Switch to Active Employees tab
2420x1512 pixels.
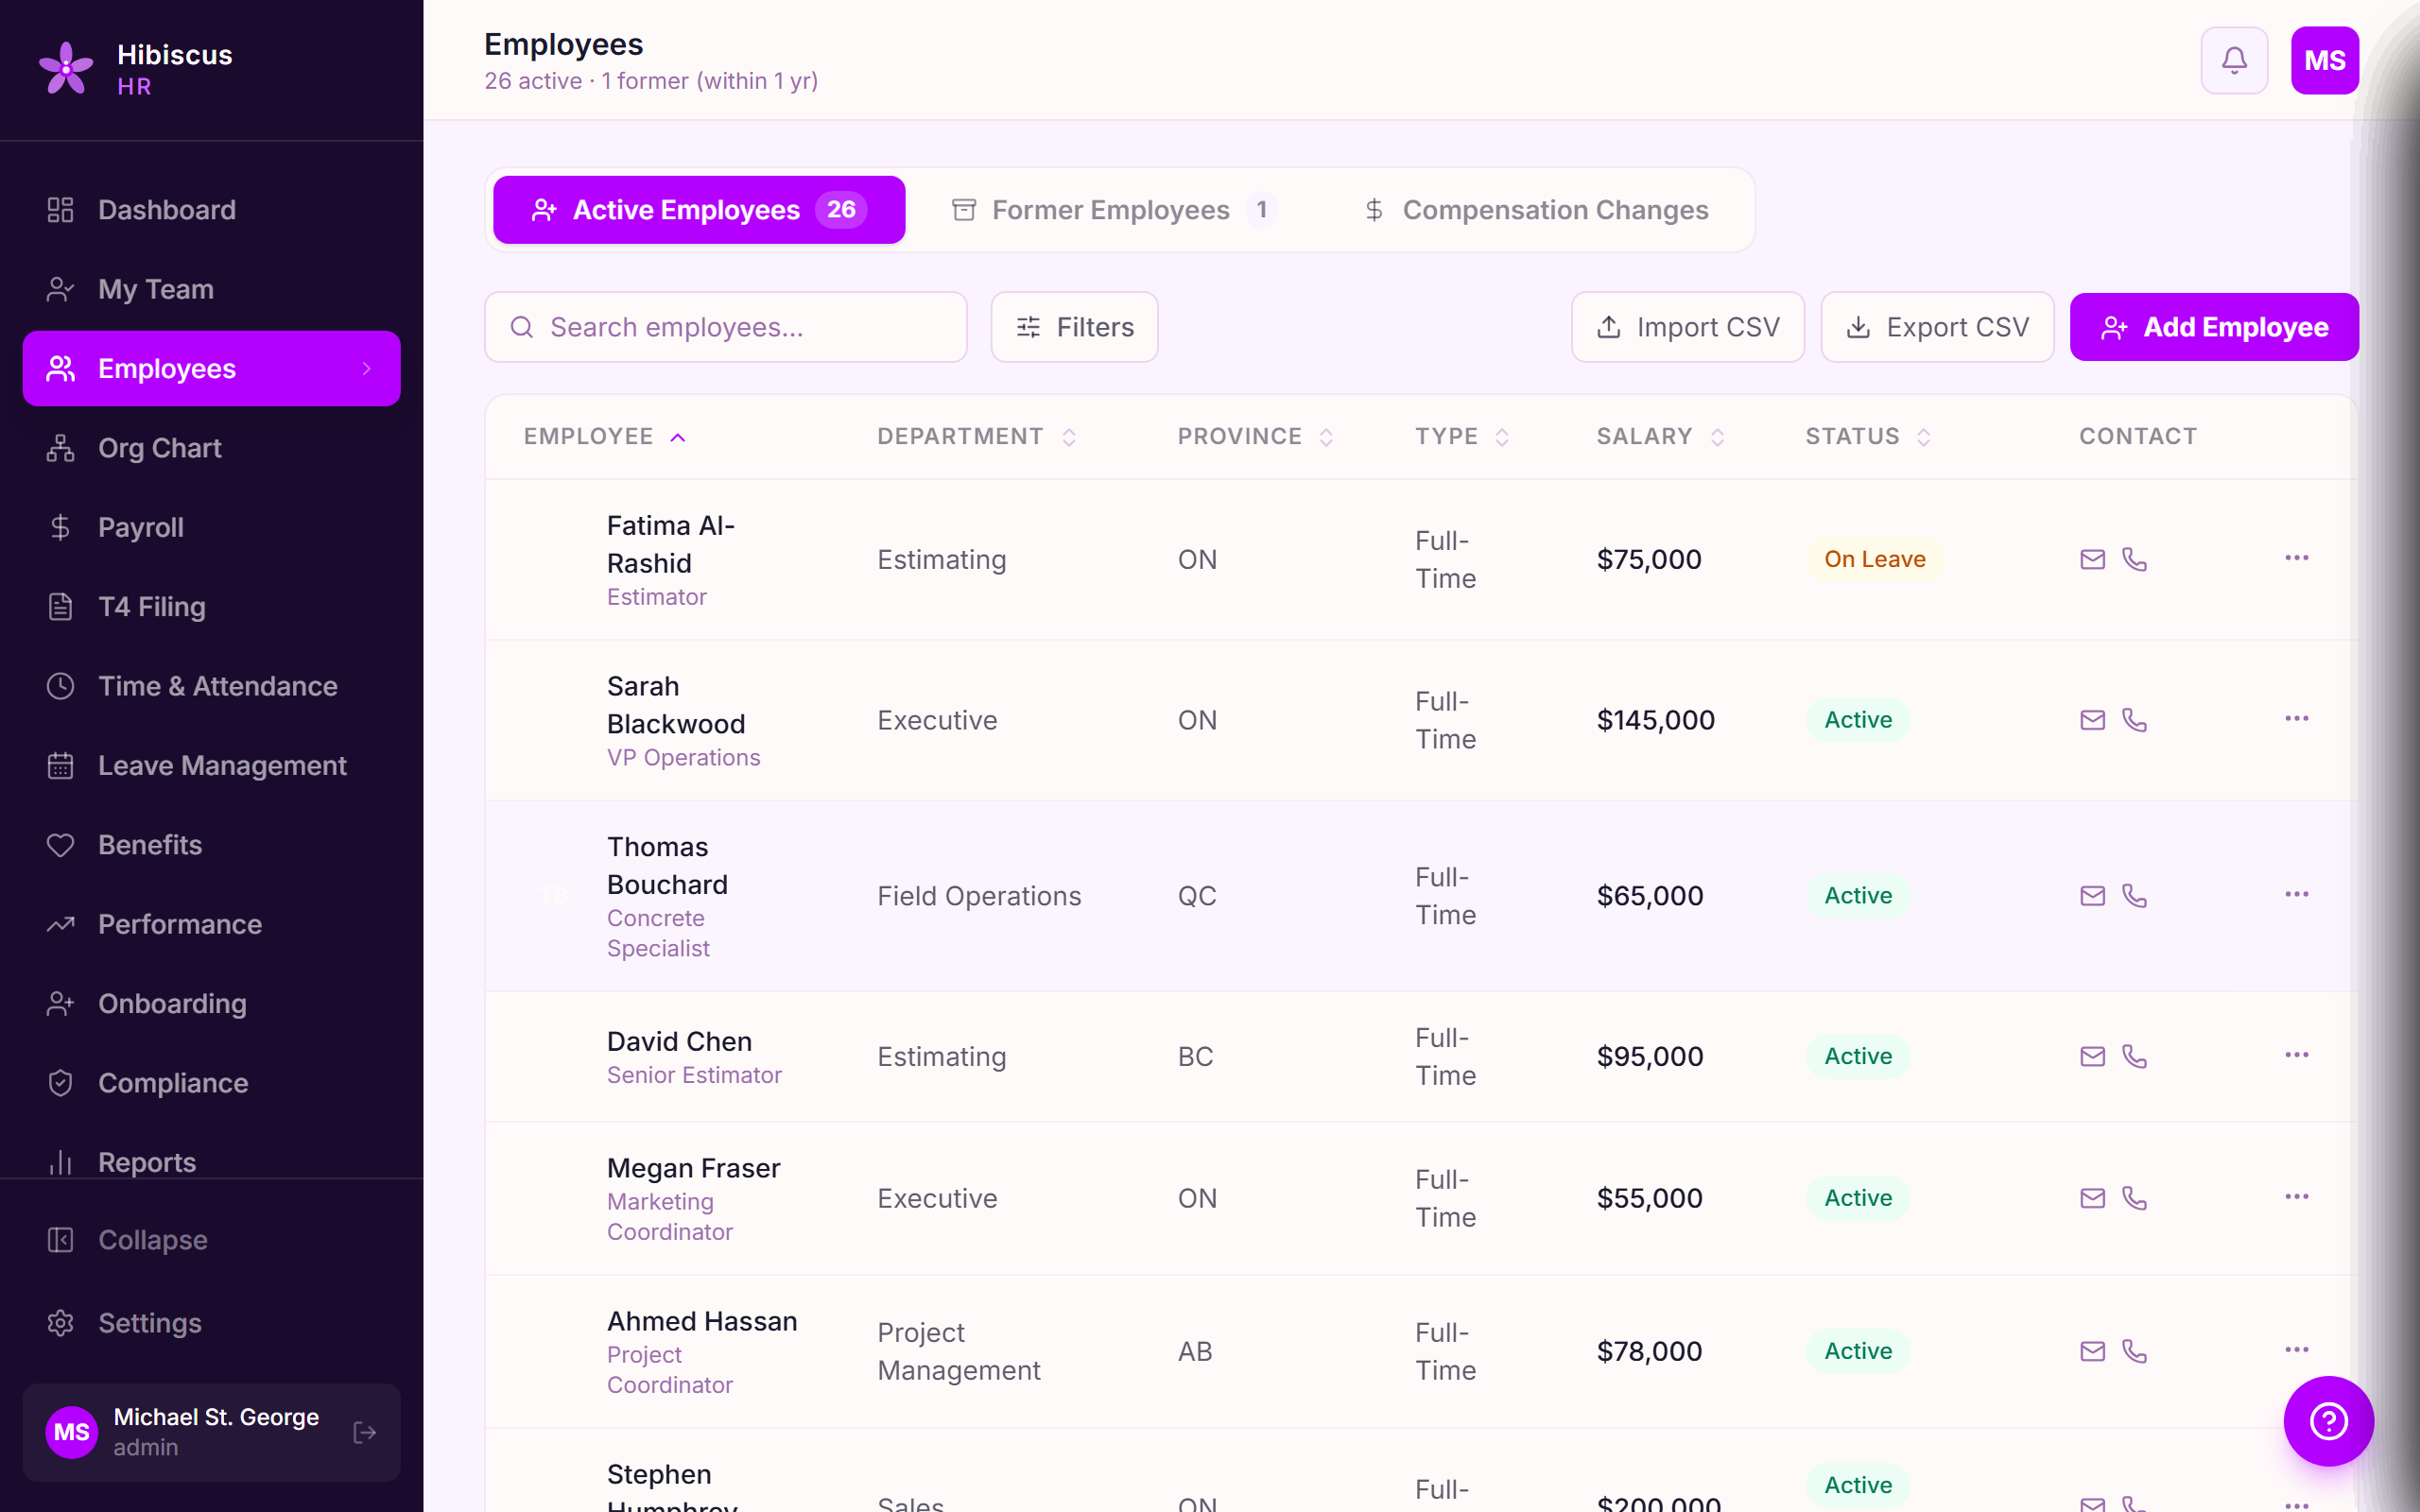pyautogui.click(x=699, y=210)
